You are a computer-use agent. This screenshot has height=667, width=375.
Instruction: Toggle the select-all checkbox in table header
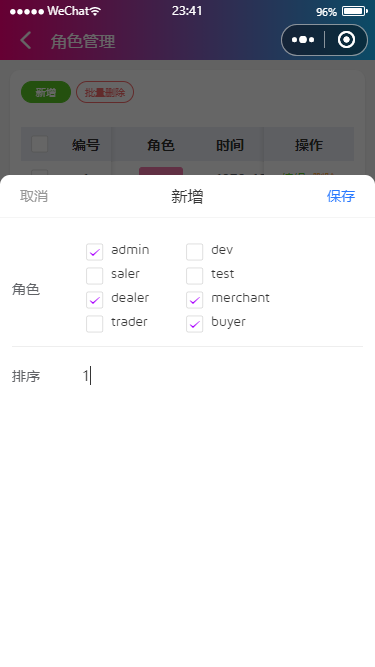click(x=40, y=145)
